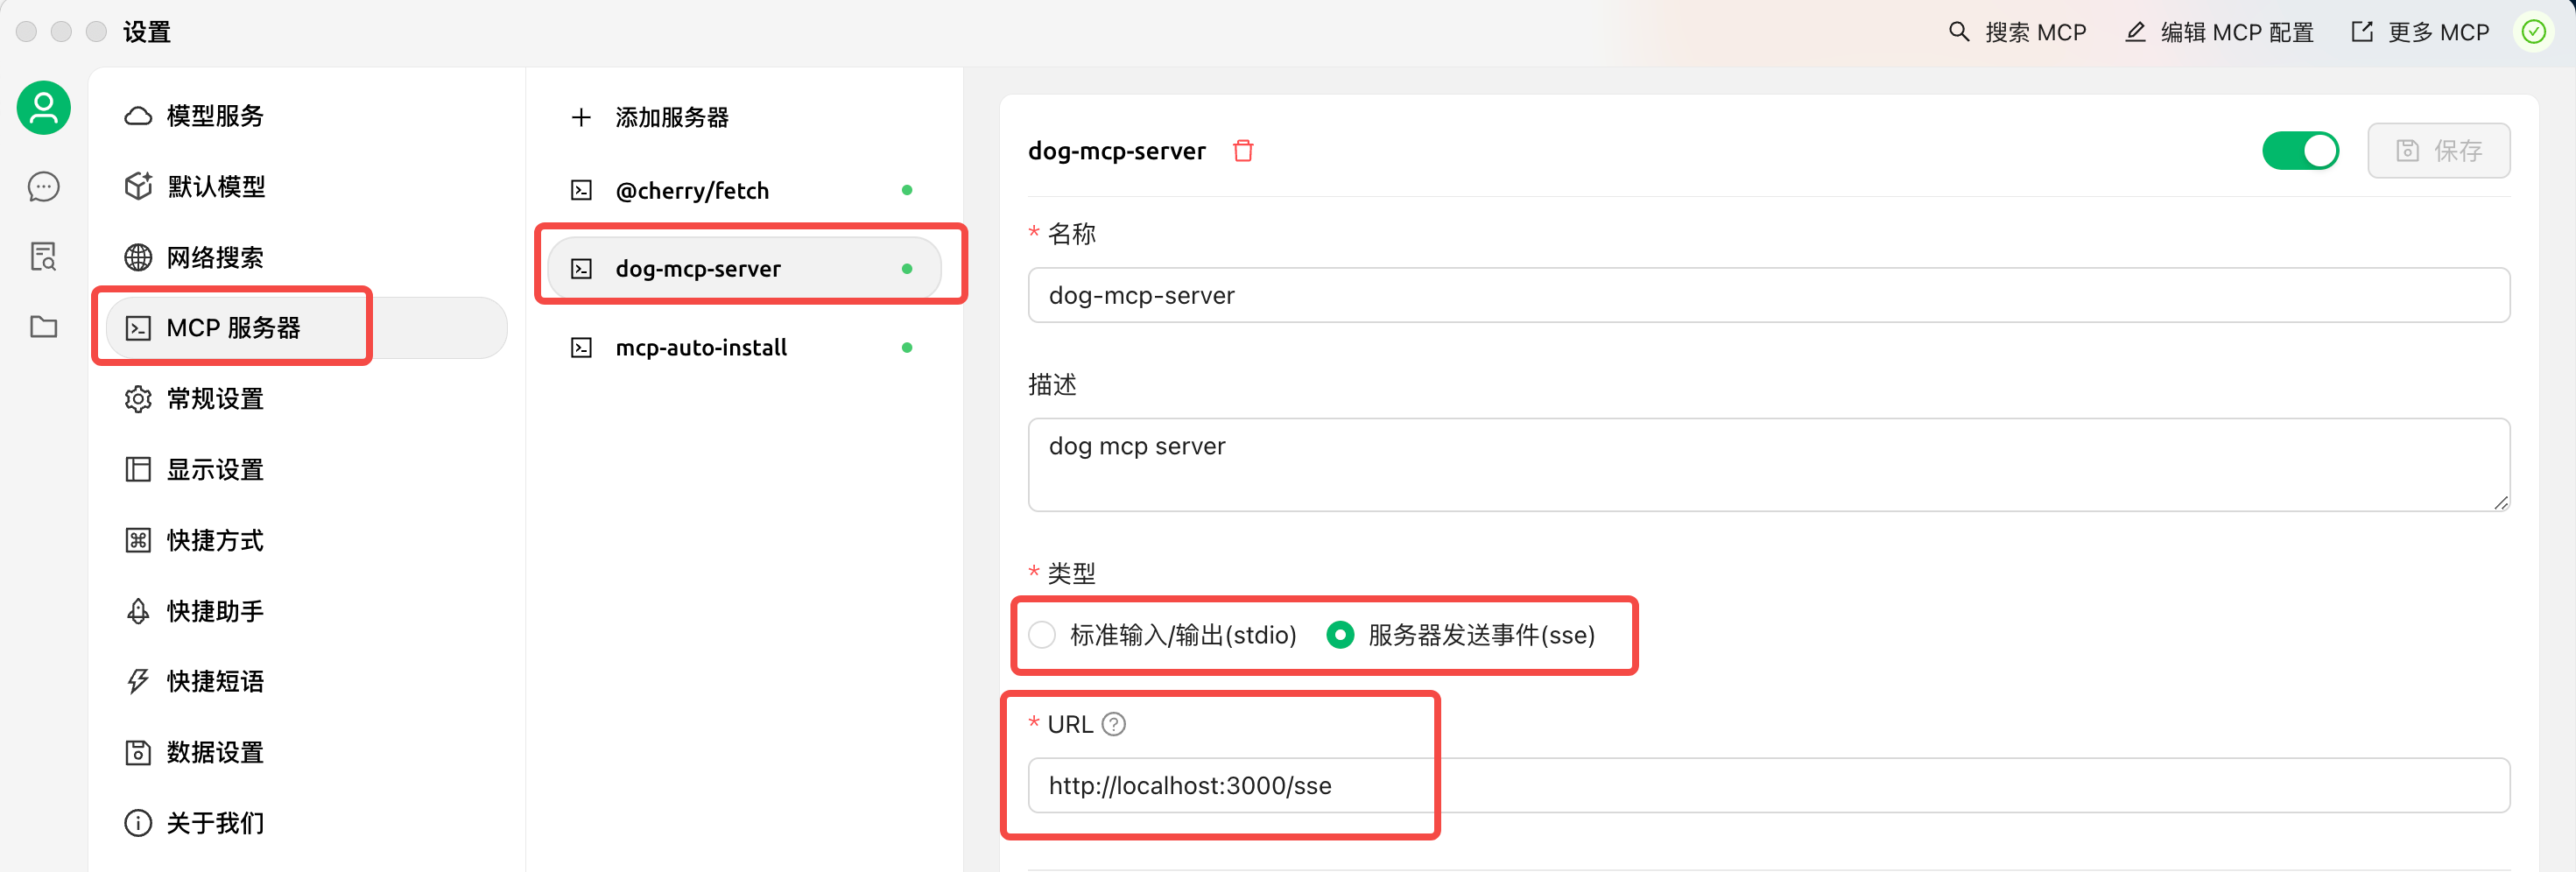The image size is (2576, 872).
Task: Click the green check status icon
Action: tap(2534, 33)
